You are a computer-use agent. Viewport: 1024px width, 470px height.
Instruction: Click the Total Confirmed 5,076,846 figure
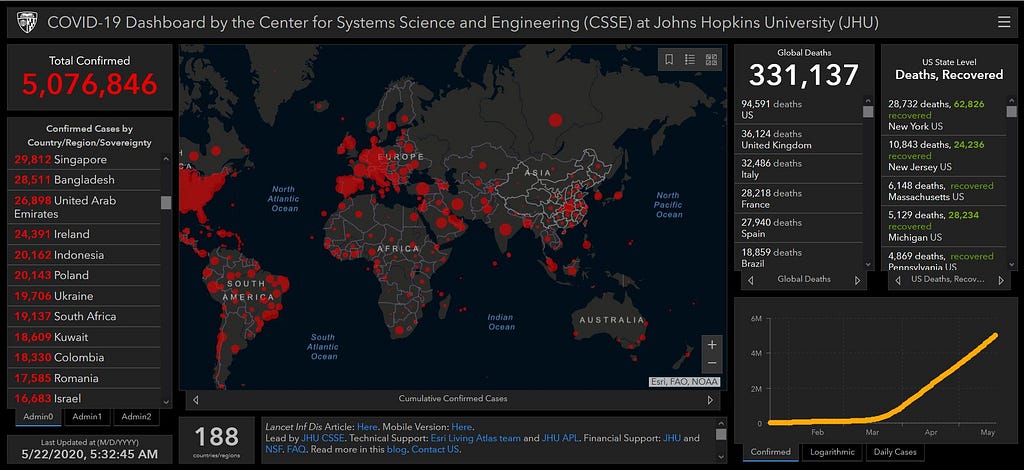click(90, 84)
